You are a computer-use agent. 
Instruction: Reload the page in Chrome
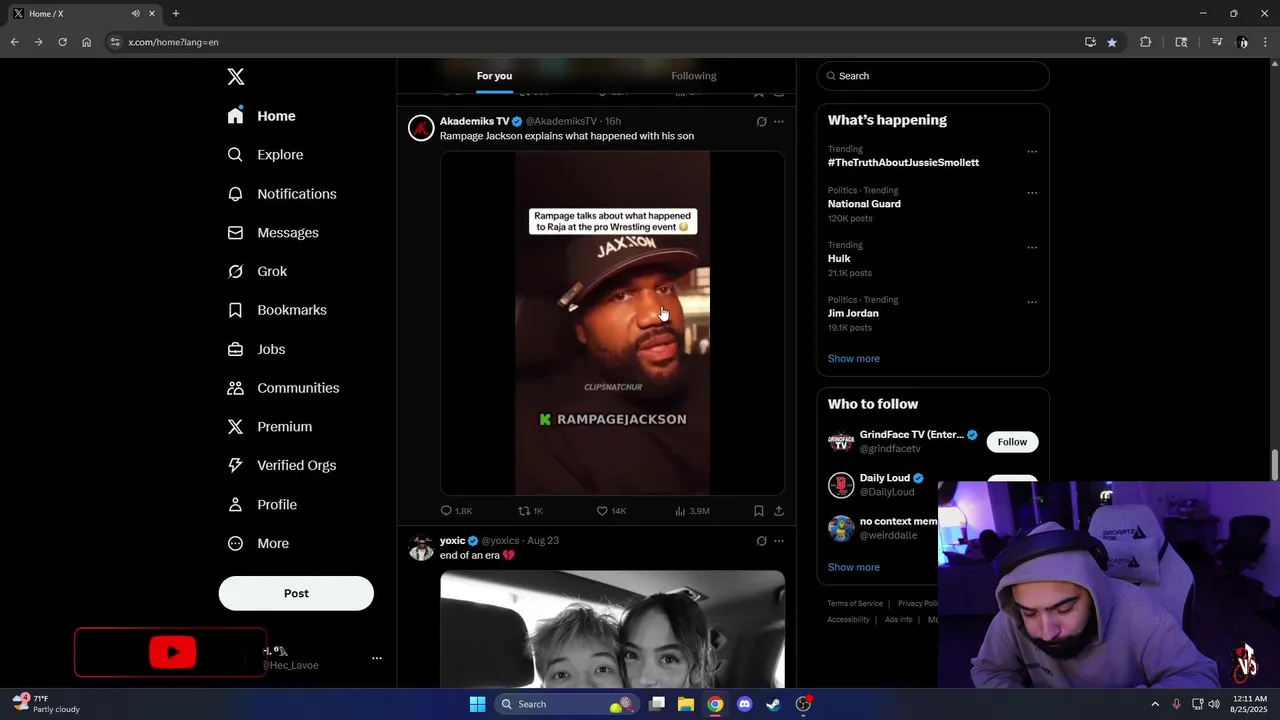pos(62,42)
